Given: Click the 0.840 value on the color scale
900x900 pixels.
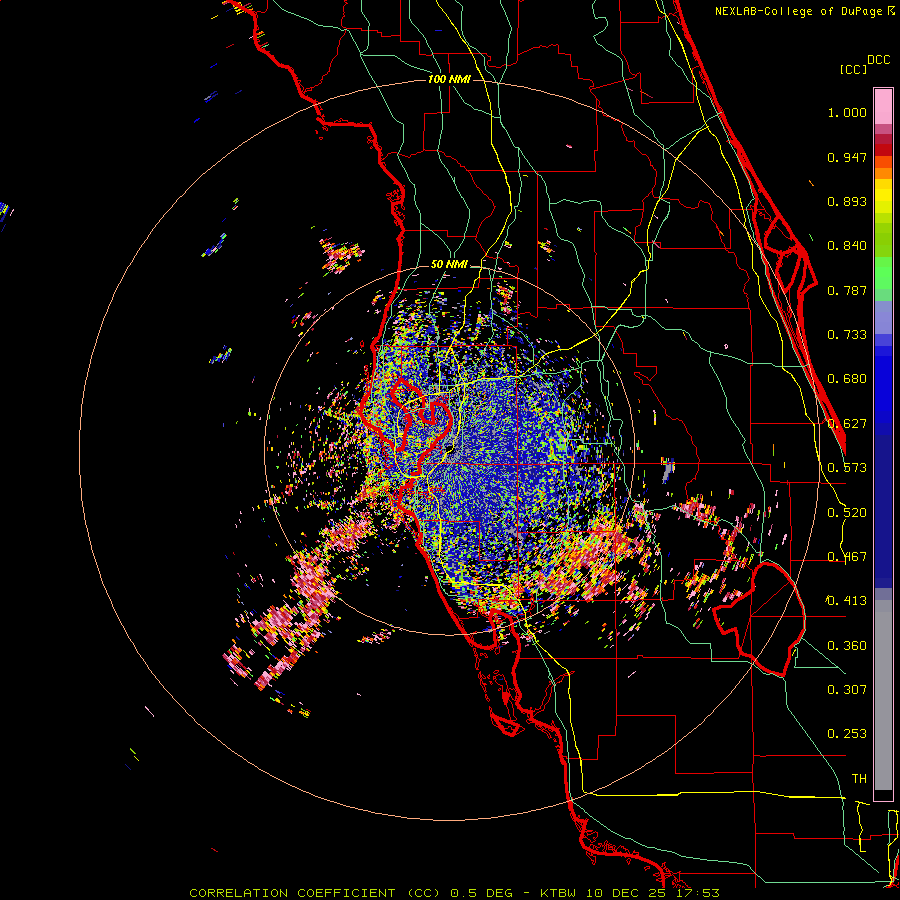Looking at the screenshot, I should point(847,246).
